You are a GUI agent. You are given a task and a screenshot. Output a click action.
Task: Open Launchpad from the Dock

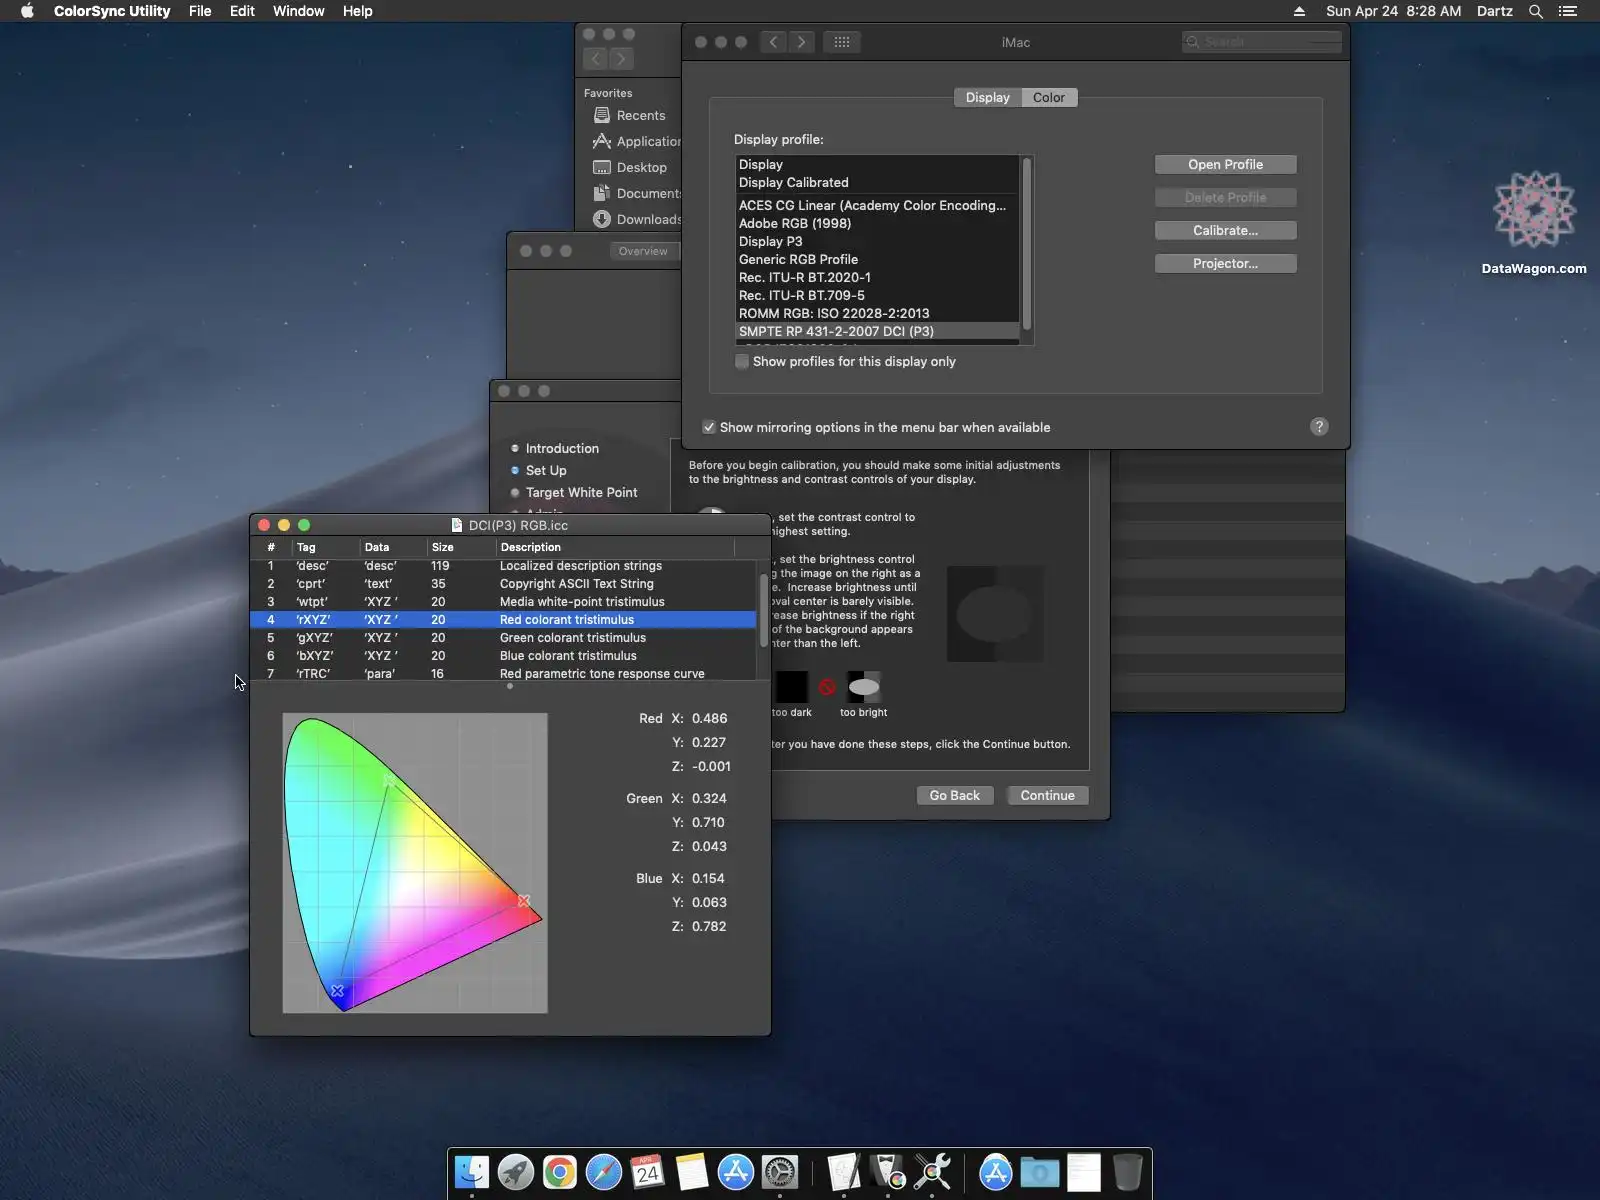[516, 1172]
